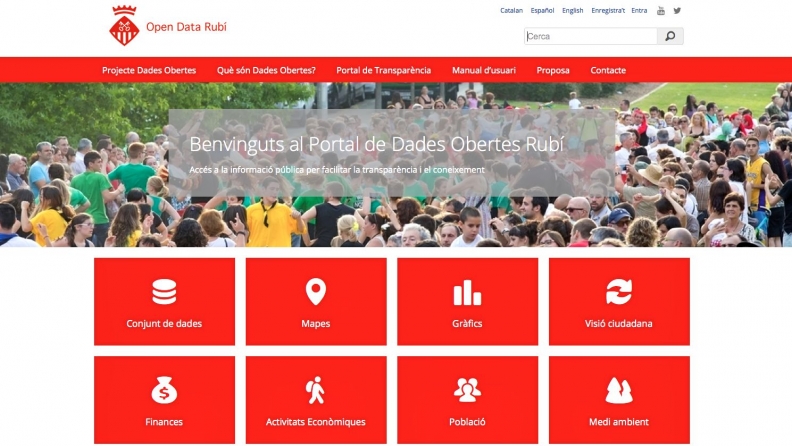The image size is (792, 446).
Task: Open the Mapes location pin tile
Action: [x=316, y=302]
